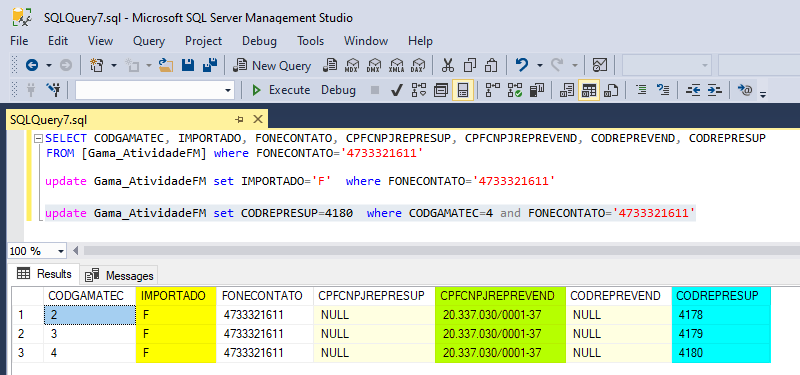Toggle Include Actual Execution Plan
The height and width of the screenshot is (375, 800).
492,90
